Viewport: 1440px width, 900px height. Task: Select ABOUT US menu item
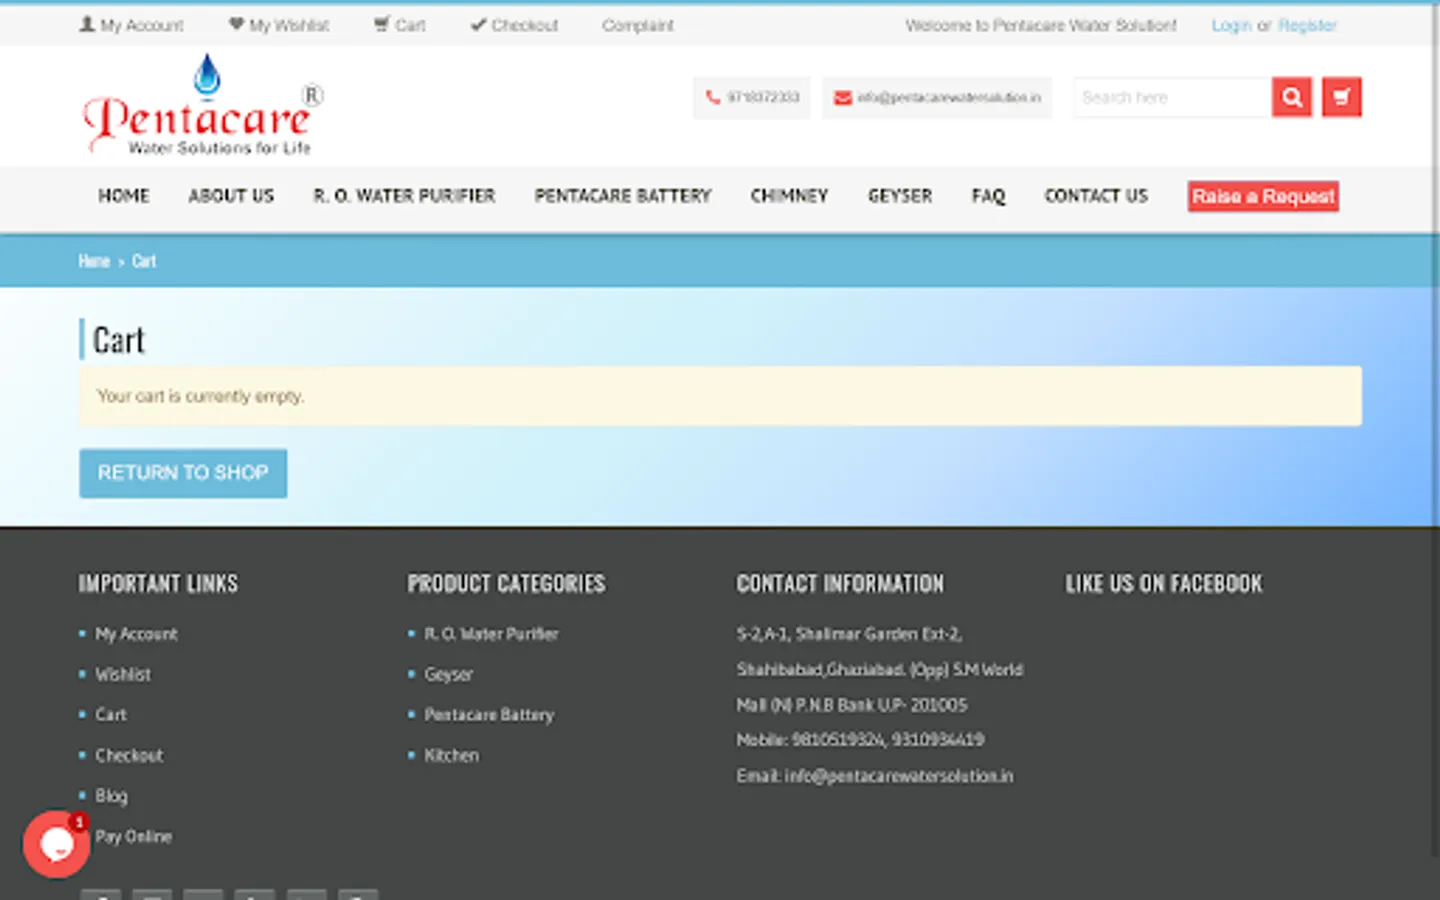(231, 196)
